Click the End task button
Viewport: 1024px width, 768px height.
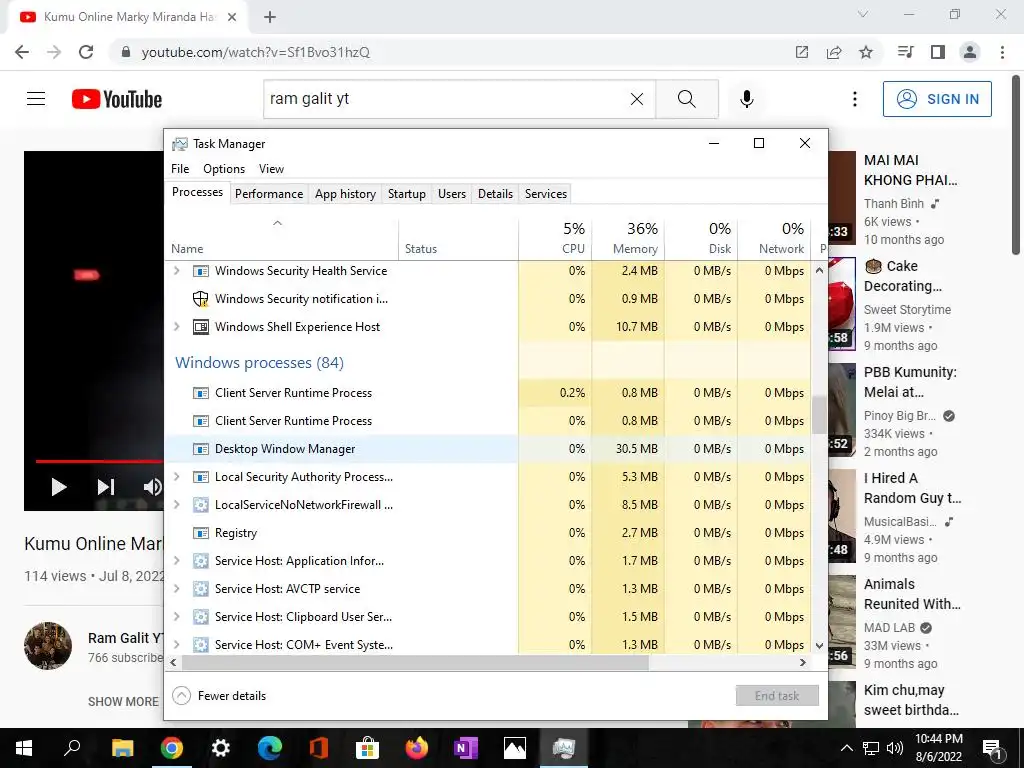point(776,696)
